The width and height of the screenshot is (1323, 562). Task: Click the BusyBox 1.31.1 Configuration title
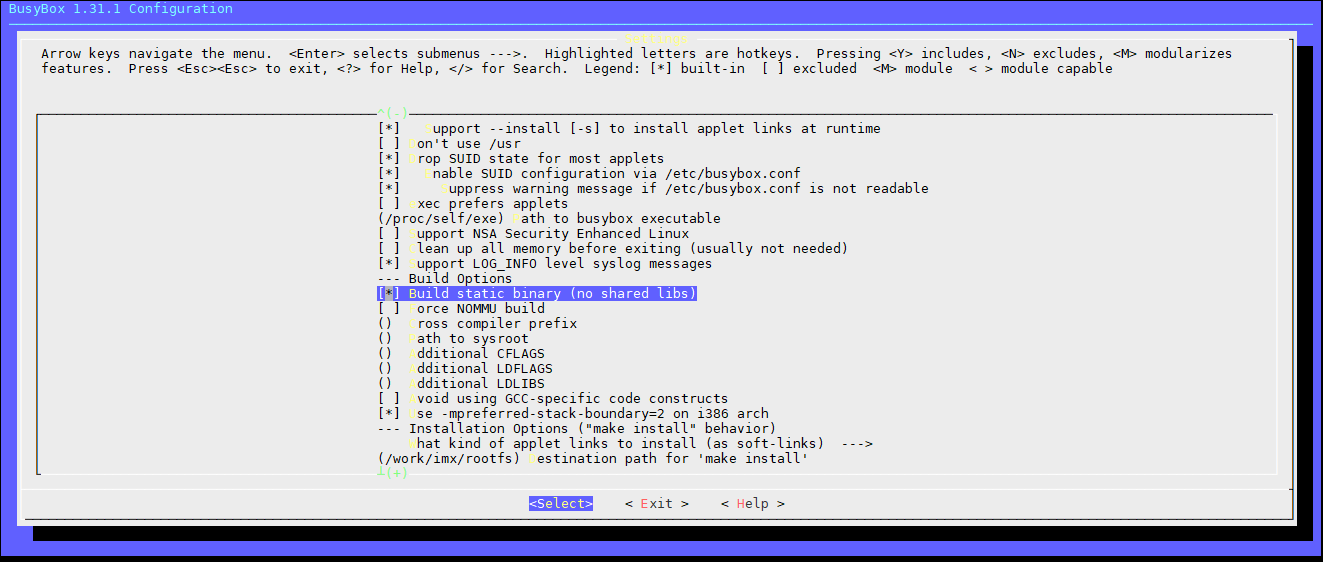point(121,9)
